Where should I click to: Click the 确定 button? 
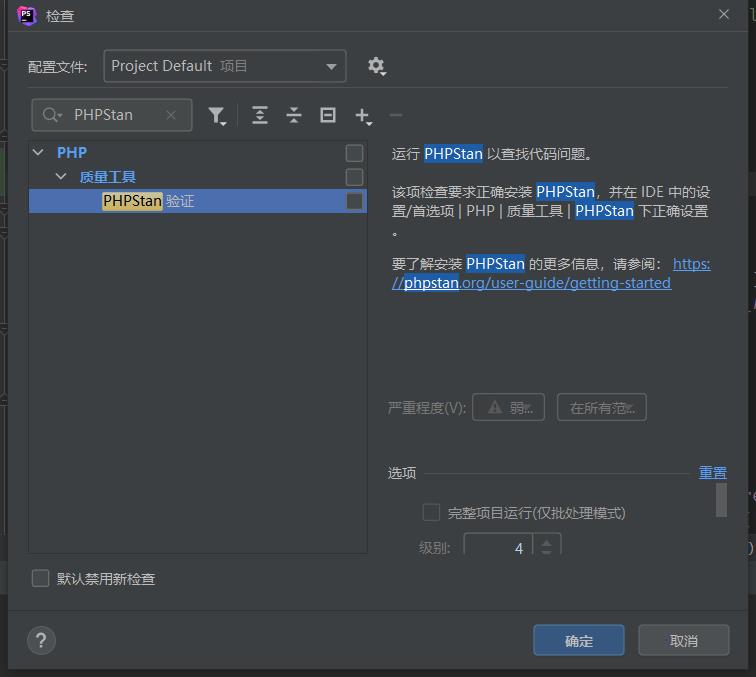point(579,640)
